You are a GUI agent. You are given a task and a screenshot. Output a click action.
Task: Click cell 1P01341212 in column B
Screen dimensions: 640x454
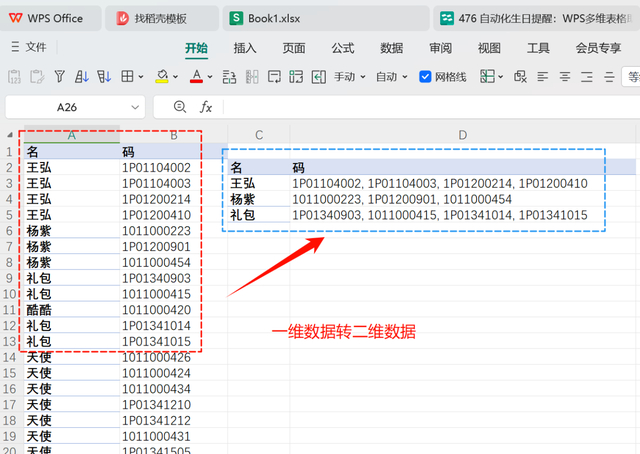point(173,421)
